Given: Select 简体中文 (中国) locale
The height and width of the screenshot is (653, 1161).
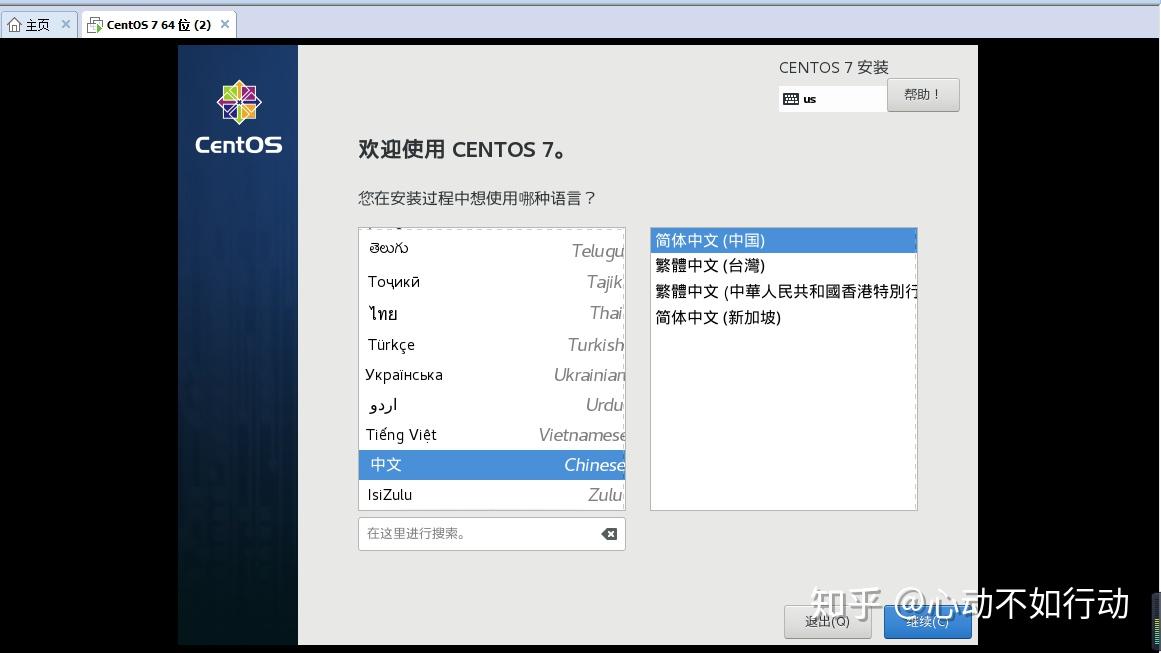Looking at the screenshot, I should 783,241.
